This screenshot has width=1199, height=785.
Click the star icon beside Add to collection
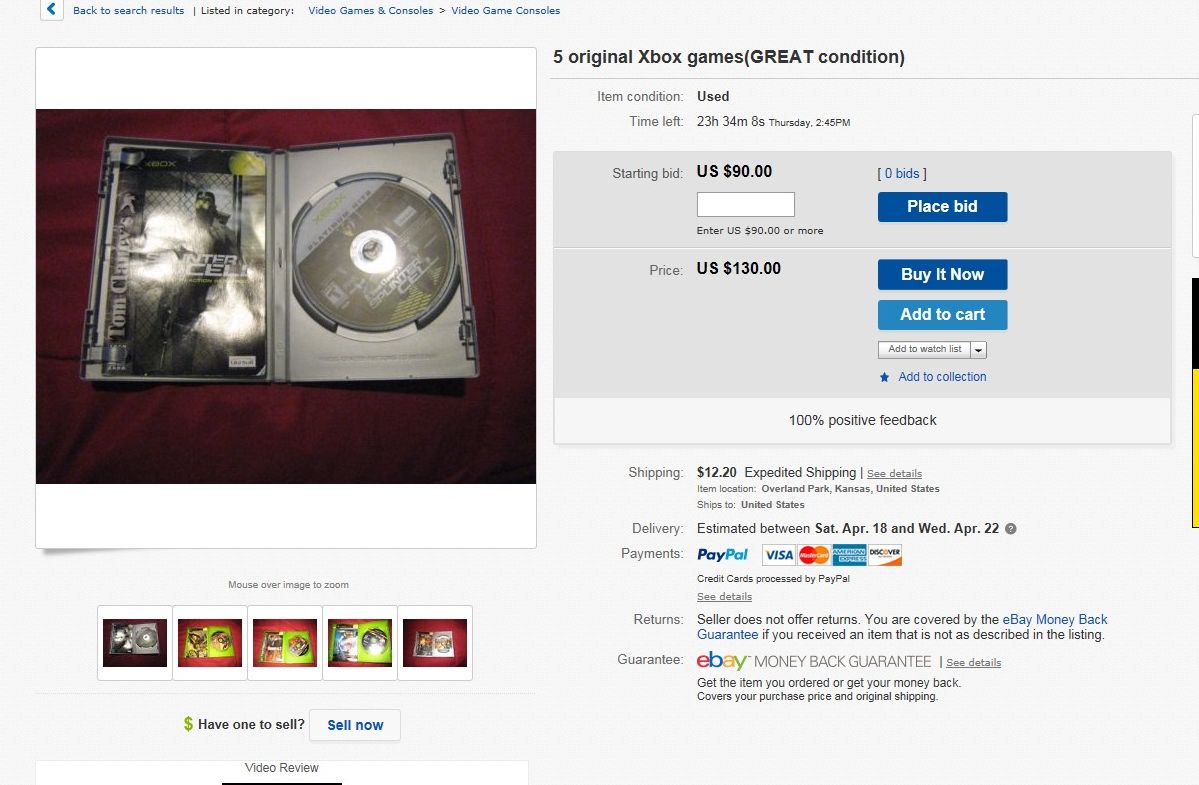pyautogui.click(x=885, y=377)
